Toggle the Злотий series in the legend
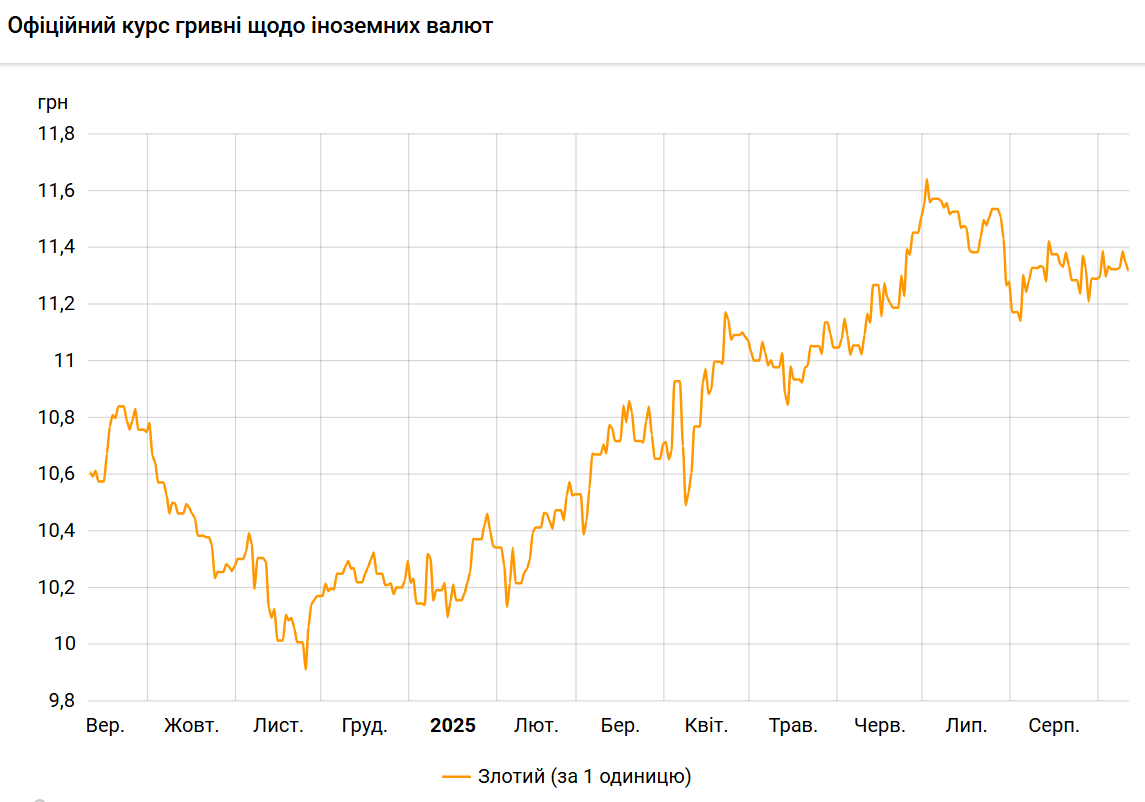 point(584,776)
